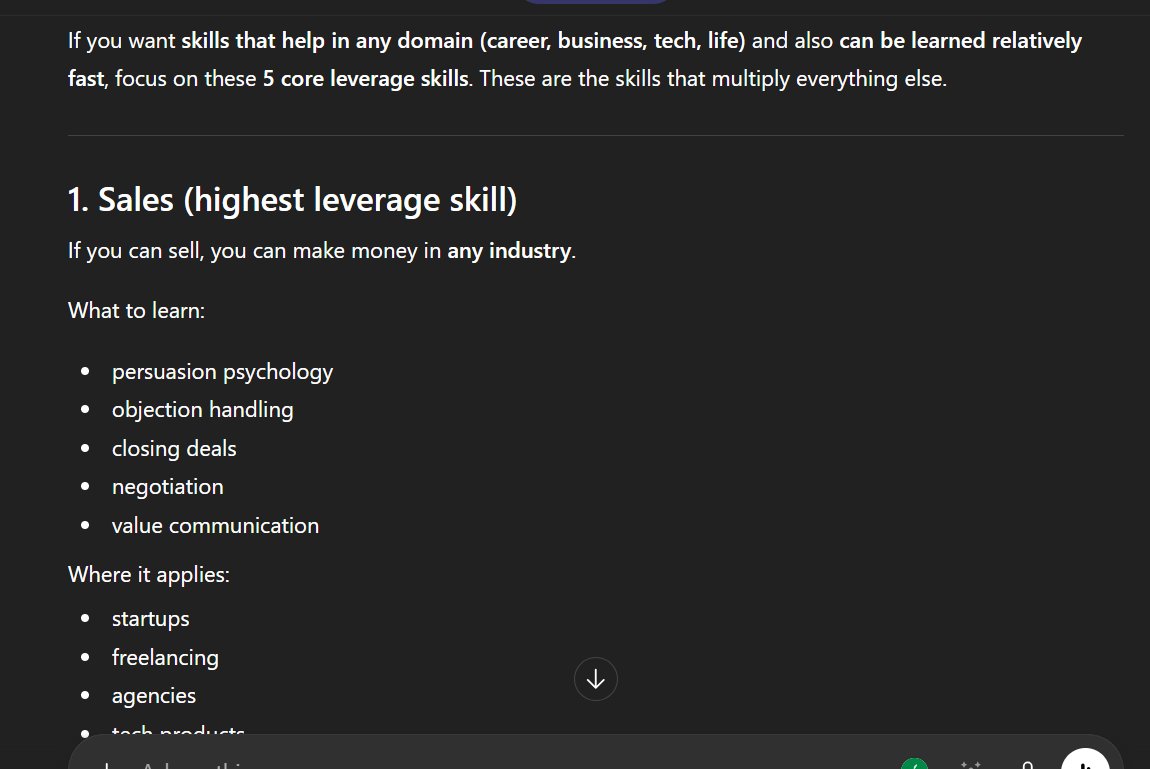
Task: Click the sentence "If you can sell, you can make money"
Action: (243, 251)
